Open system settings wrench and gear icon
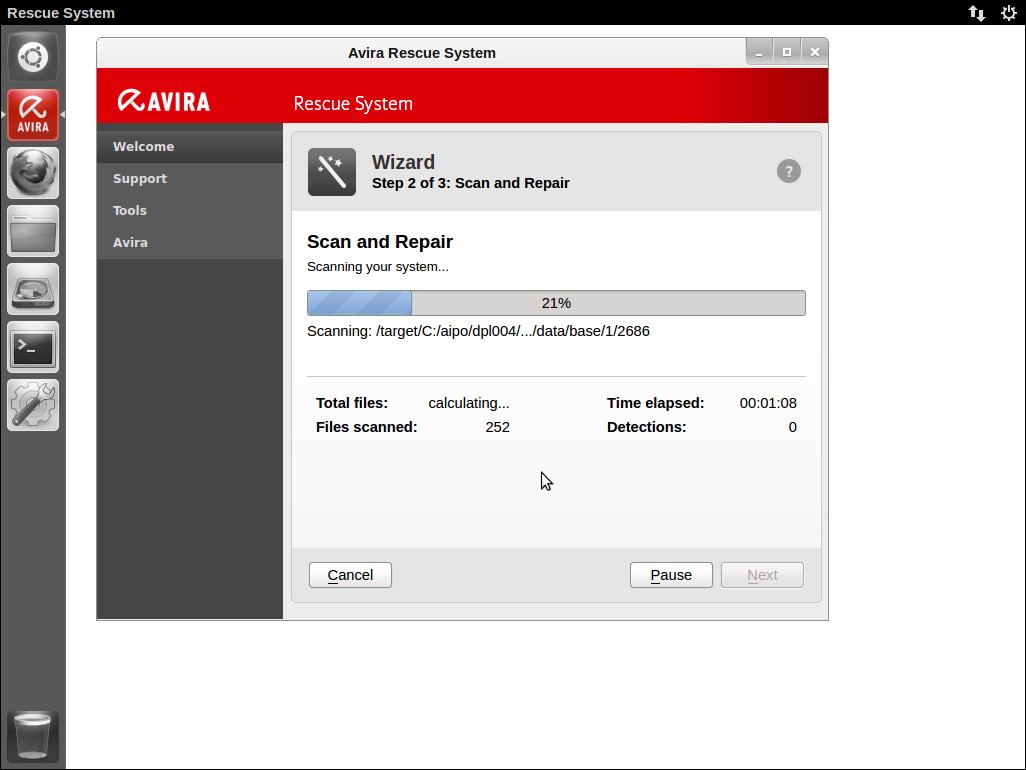 [x=33, y=405]
